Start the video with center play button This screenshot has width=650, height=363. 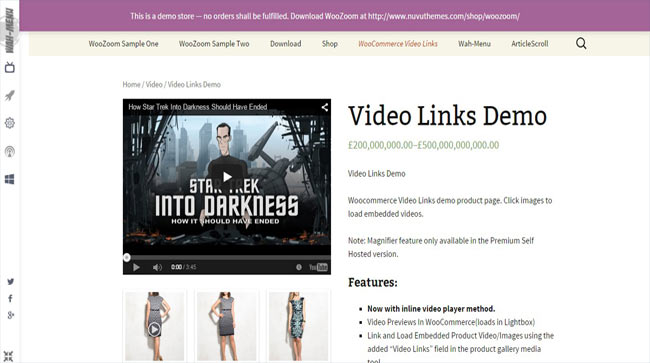click(227, 177)
